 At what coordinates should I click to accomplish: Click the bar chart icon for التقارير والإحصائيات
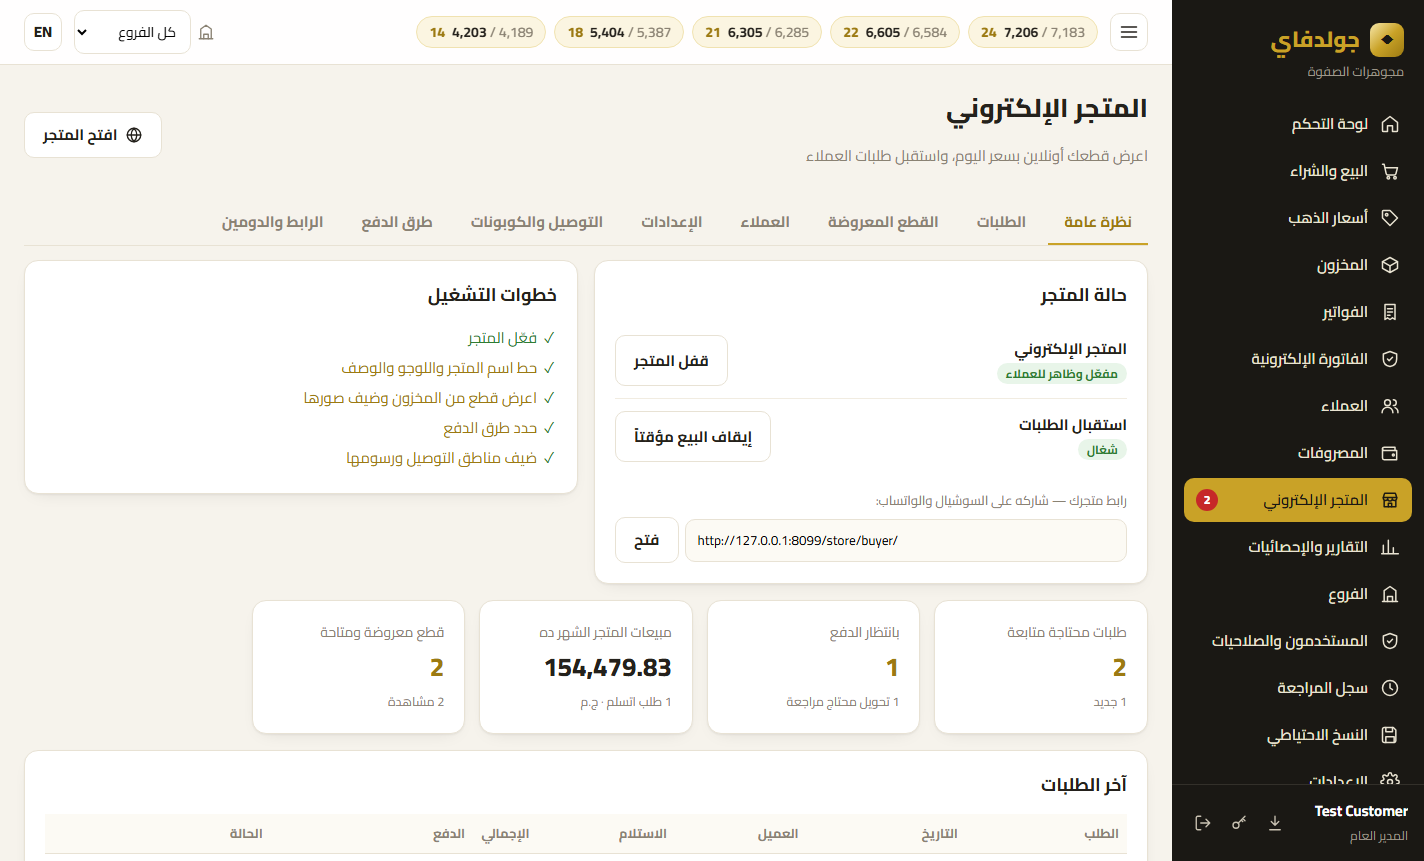pos(1389,547)
